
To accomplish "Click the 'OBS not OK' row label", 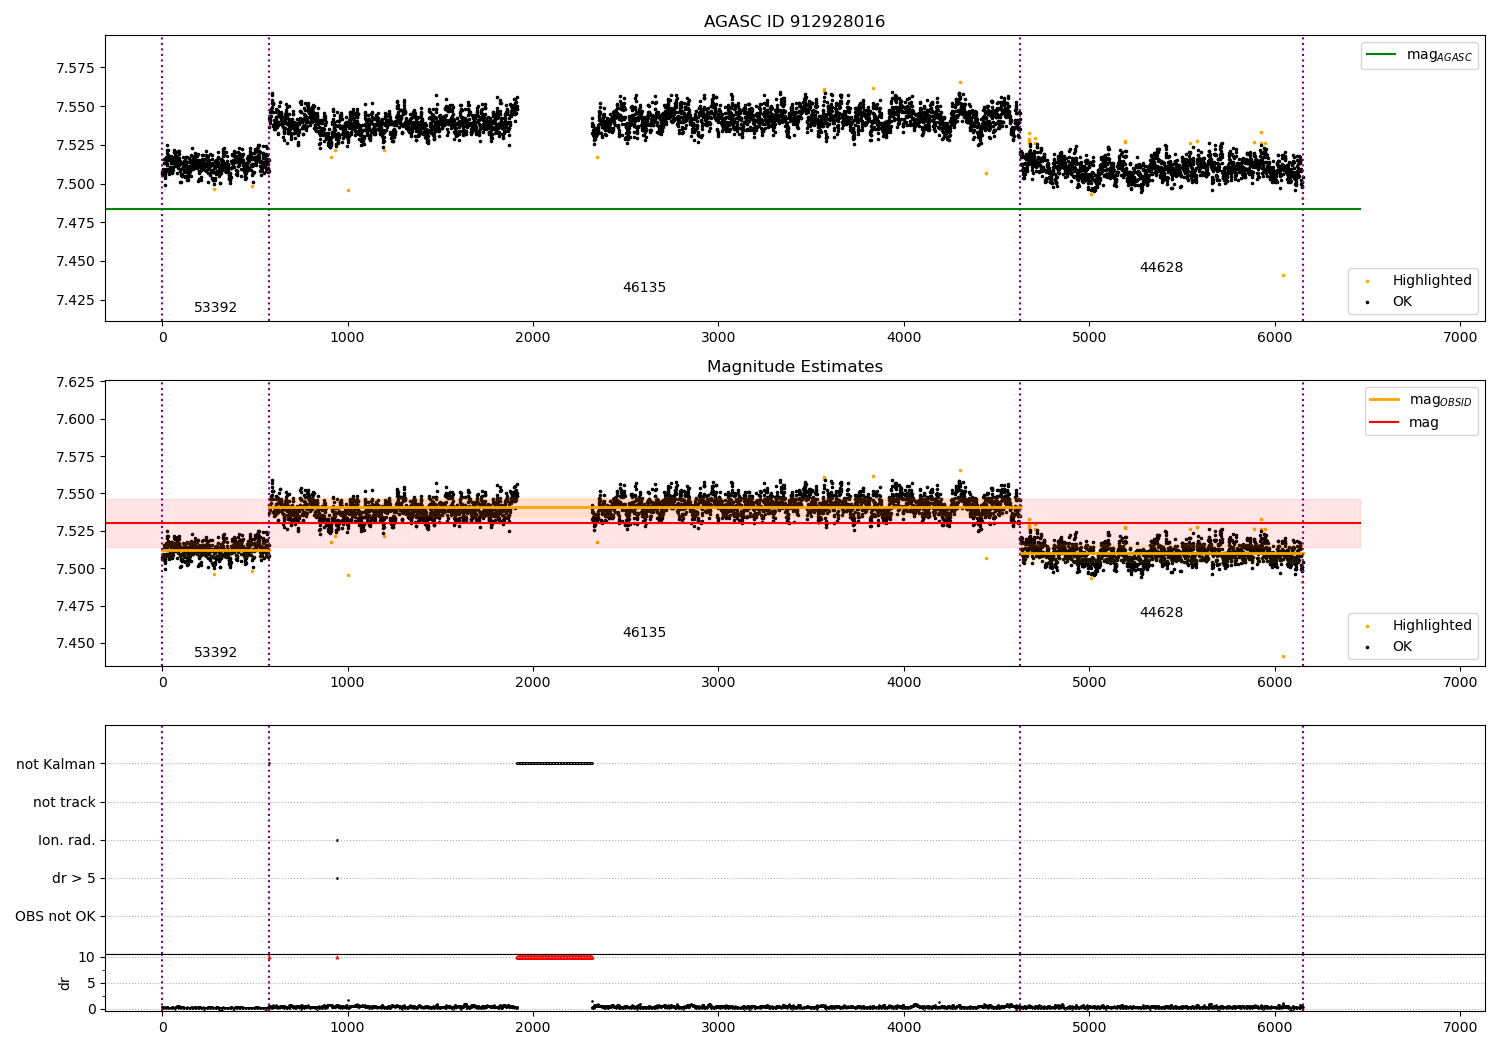I will (56, 916).
